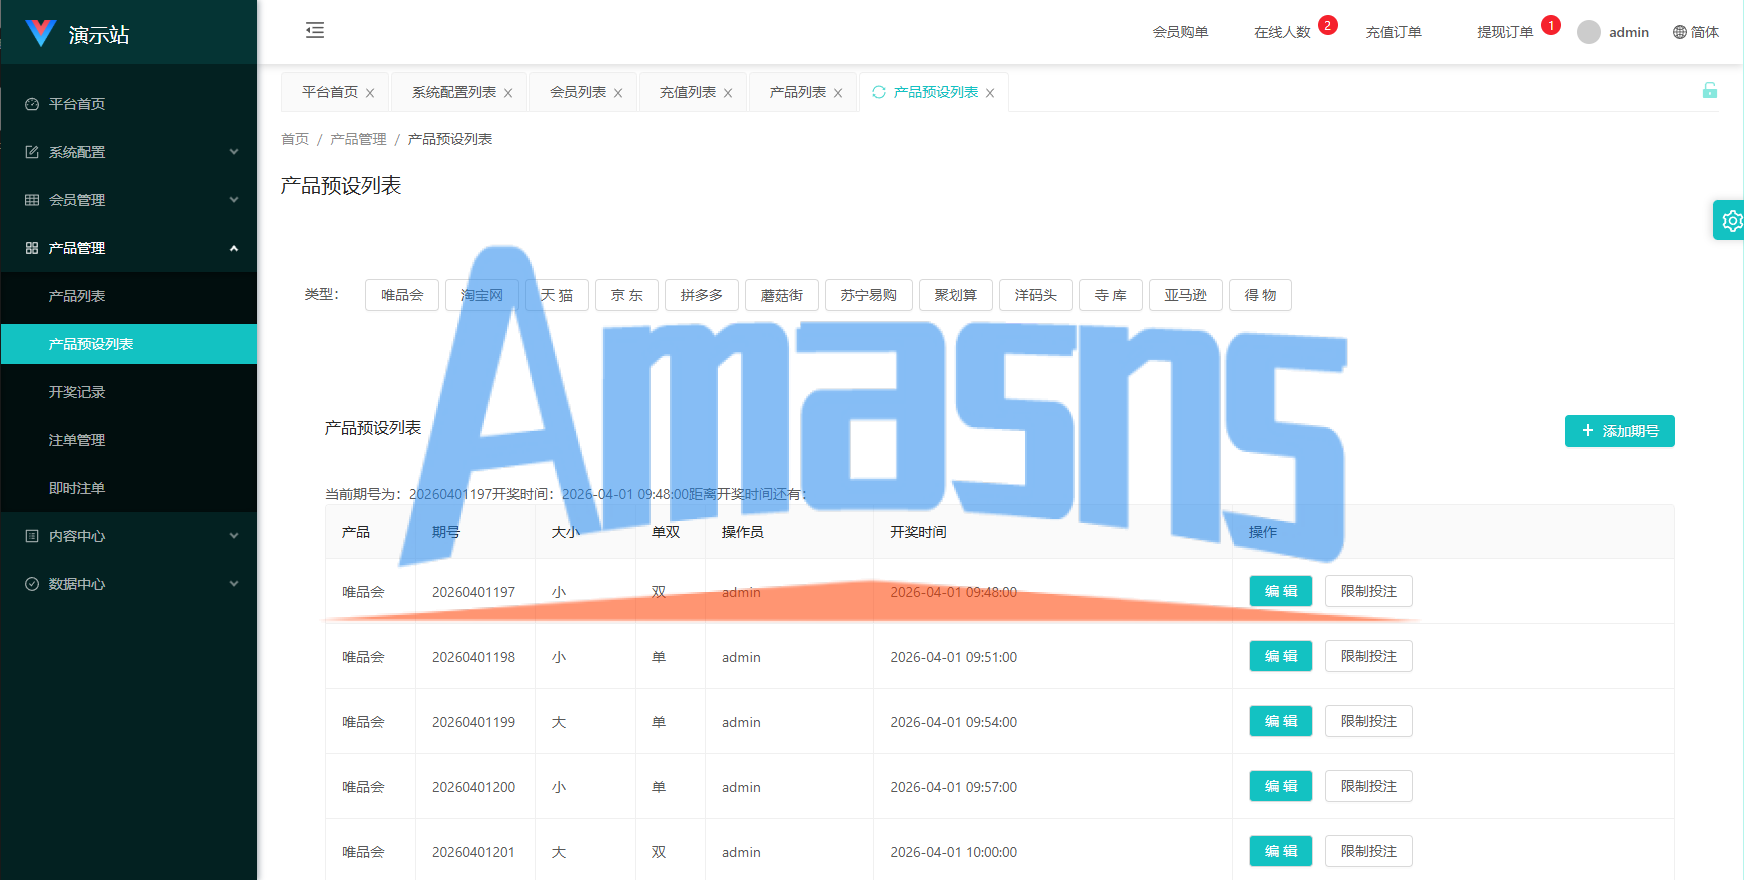Close the 系统配置列表 tab

click(x=508, y=93)
